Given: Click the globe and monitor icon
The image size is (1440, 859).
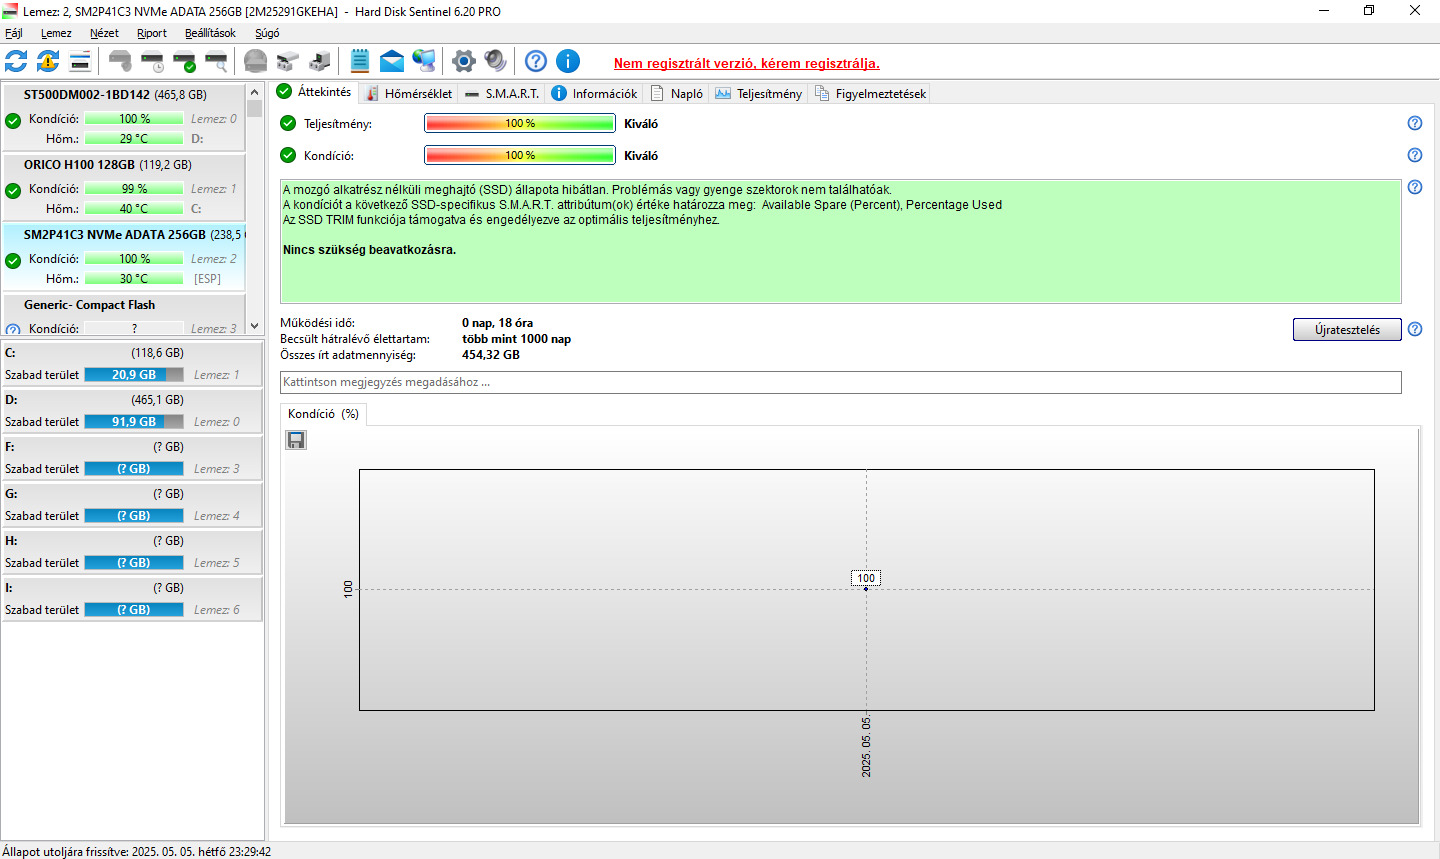Looking at the screenshot, I should coord(424,61).
